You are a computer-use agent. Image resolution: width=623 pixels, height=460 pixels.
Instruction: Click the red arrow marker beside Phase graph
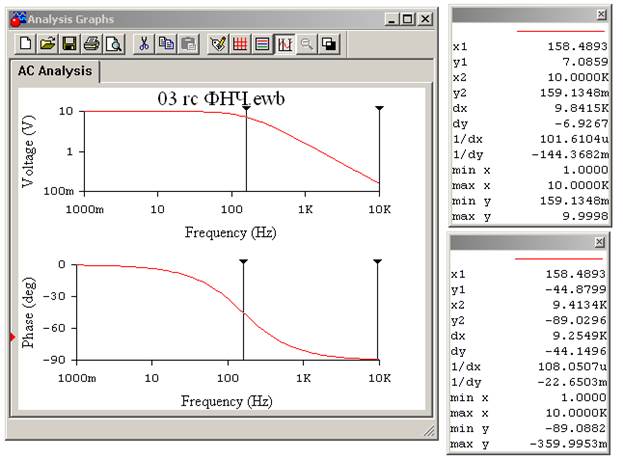coord(12,337)
